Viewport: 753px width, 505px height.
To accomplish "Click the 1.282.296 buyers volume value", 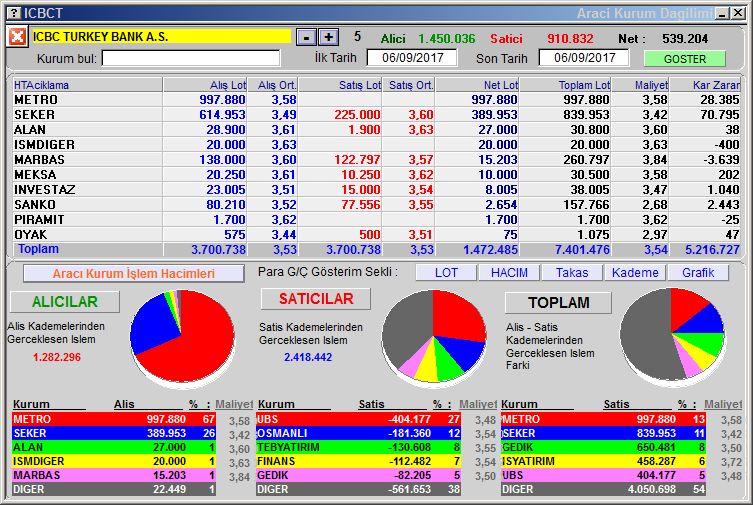I will pyautogui.click(x=57, y=357).
